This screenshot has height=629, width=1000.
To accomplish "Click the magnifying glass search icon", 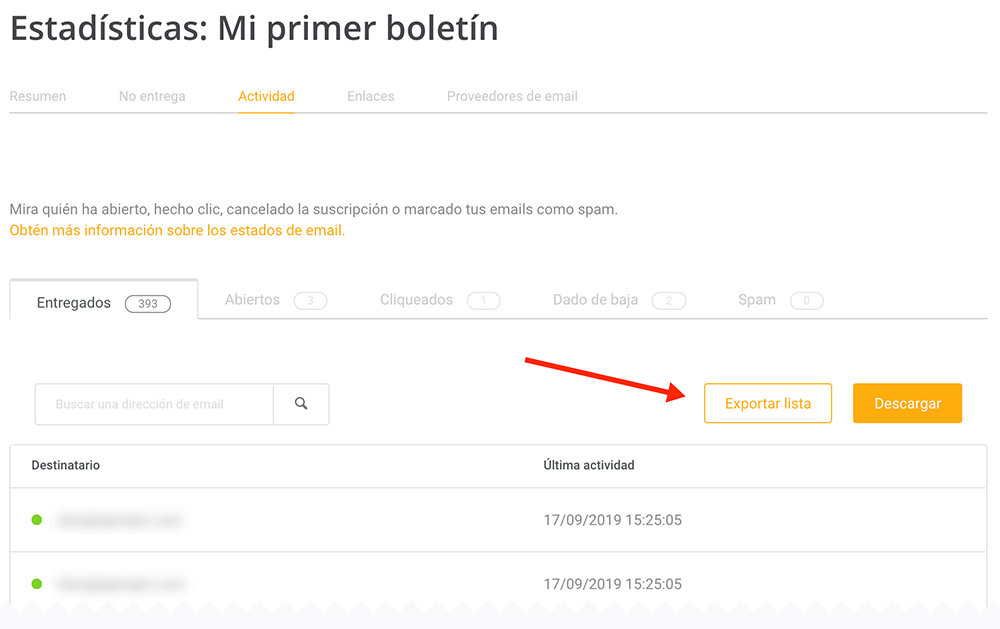I will click(301, 404).
